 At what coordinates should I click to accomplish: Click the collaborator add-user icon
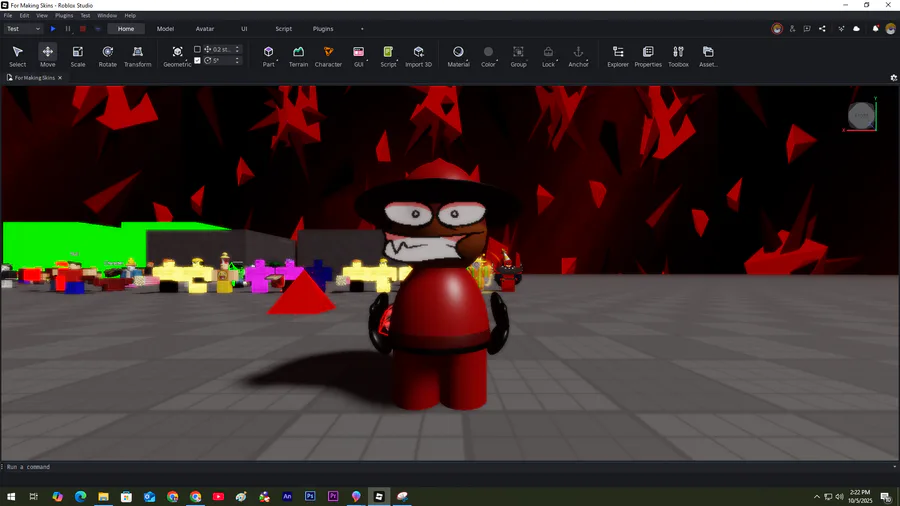792,29
